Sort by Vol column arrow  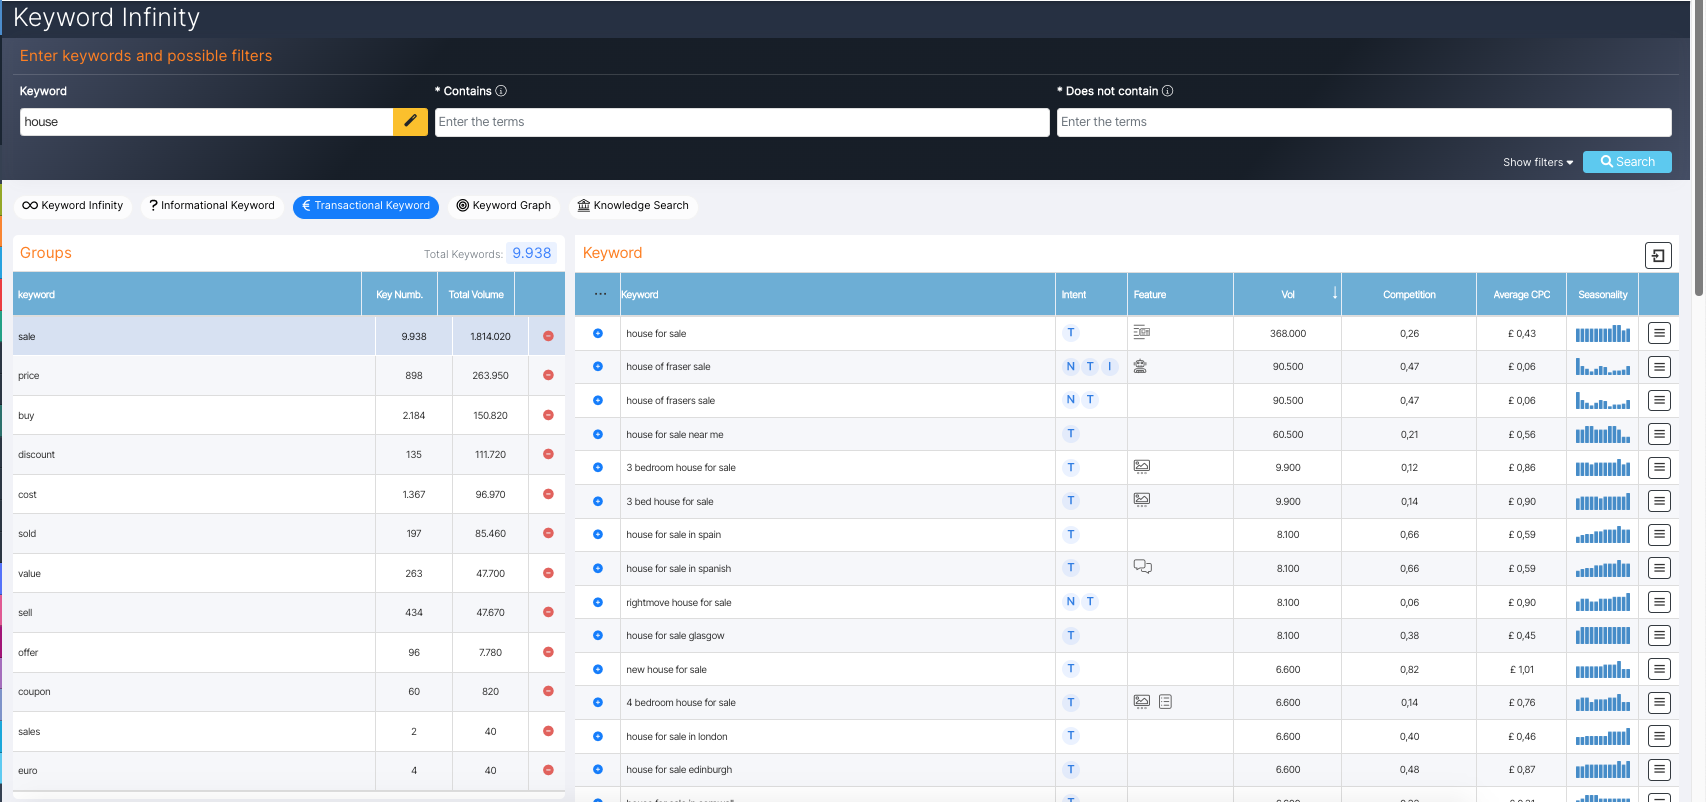click(x=1334, y=293)
